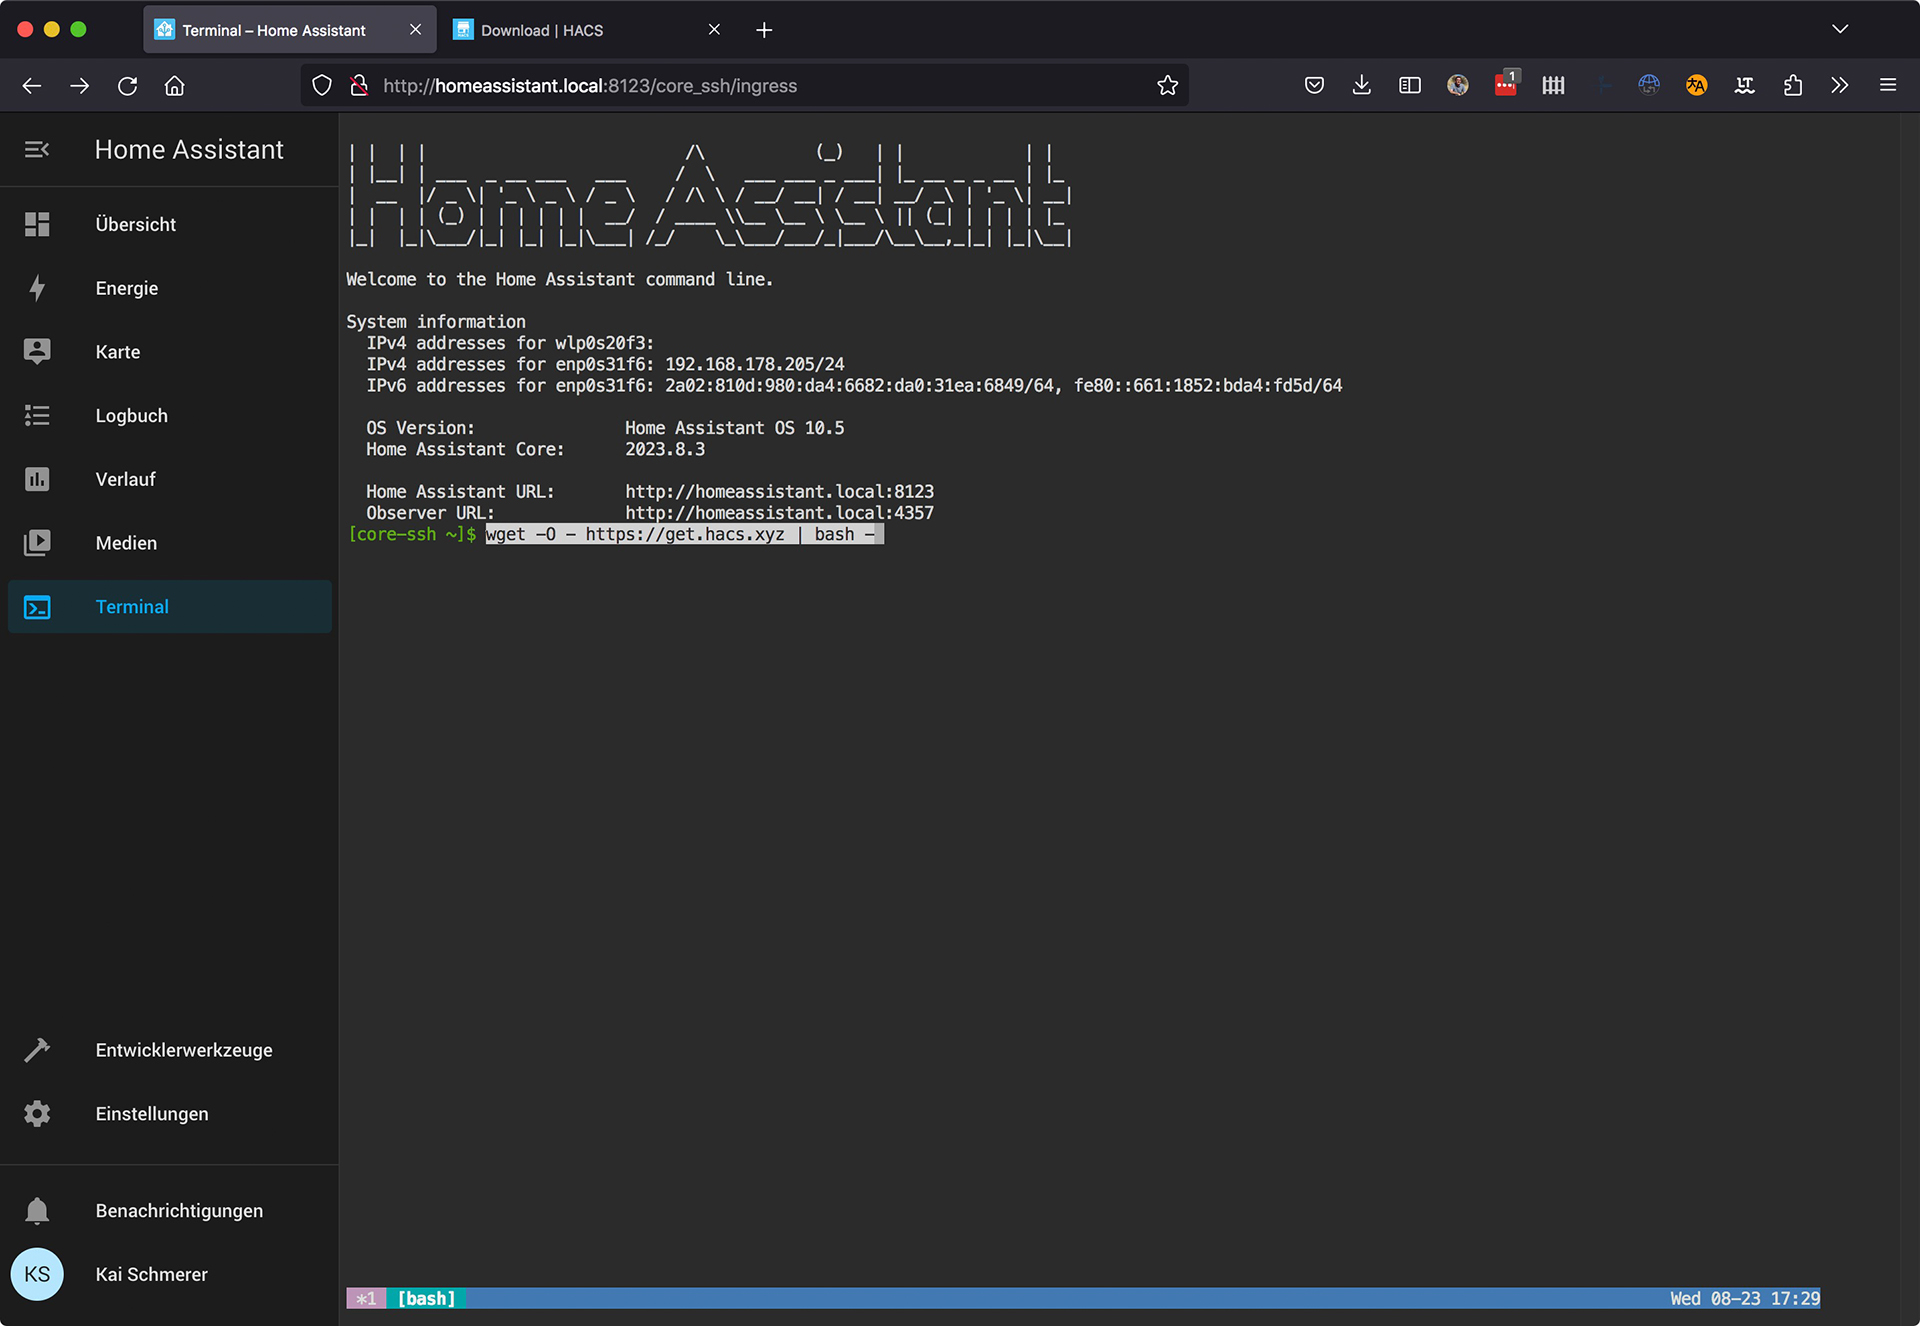Open Firefox application menu
The width and height of the screenshot is (1920, 1326).
[1887, 86]
